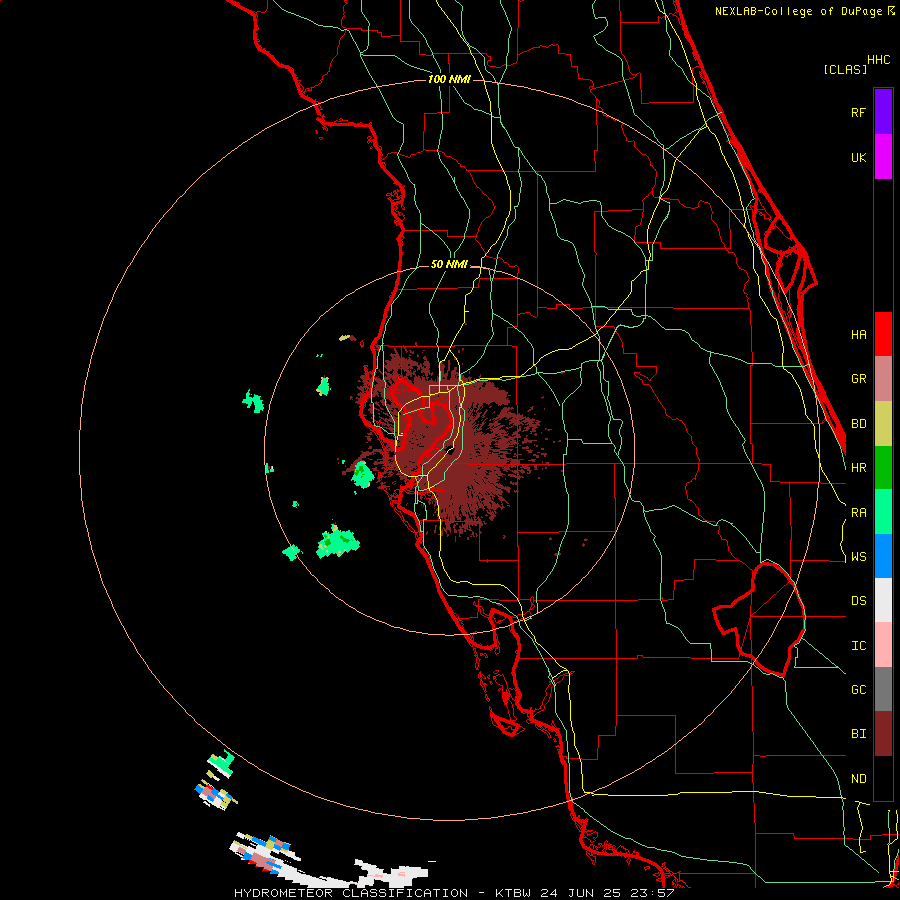
Task: Select the BD yellow legend block
Action: (883, 423)
